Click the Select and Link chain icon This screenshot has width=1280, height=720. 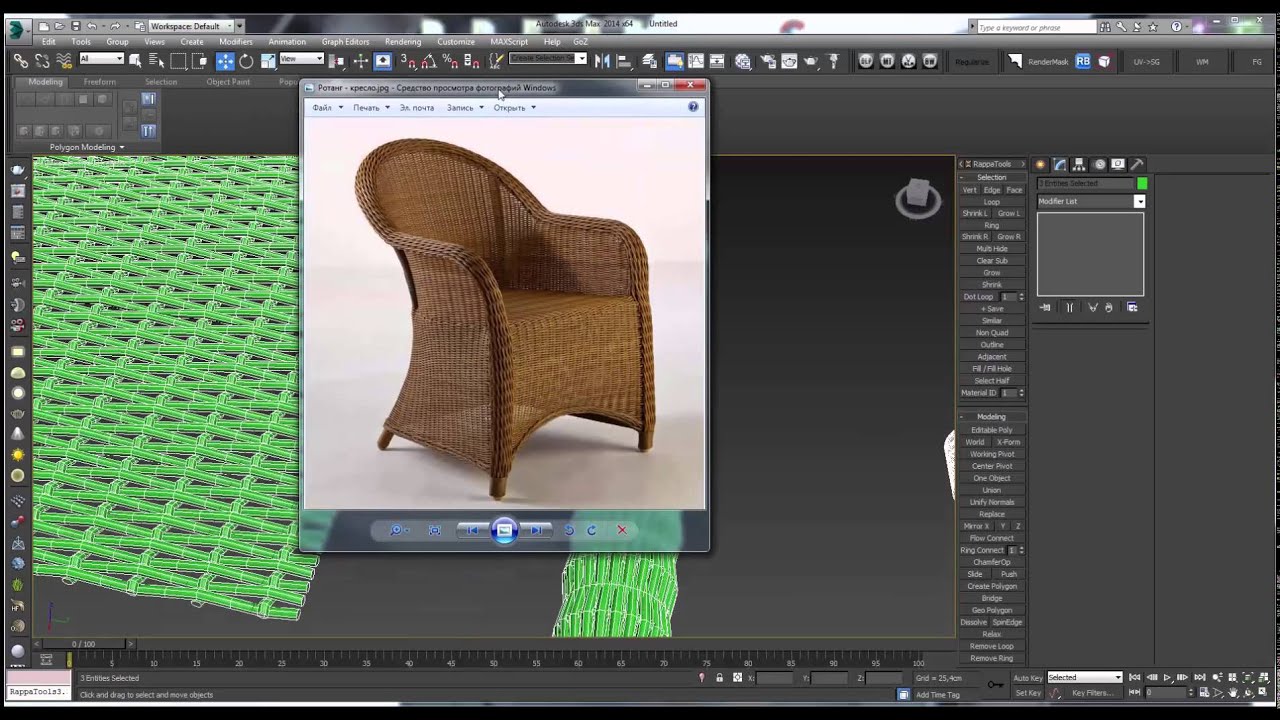tap(21, 61)
